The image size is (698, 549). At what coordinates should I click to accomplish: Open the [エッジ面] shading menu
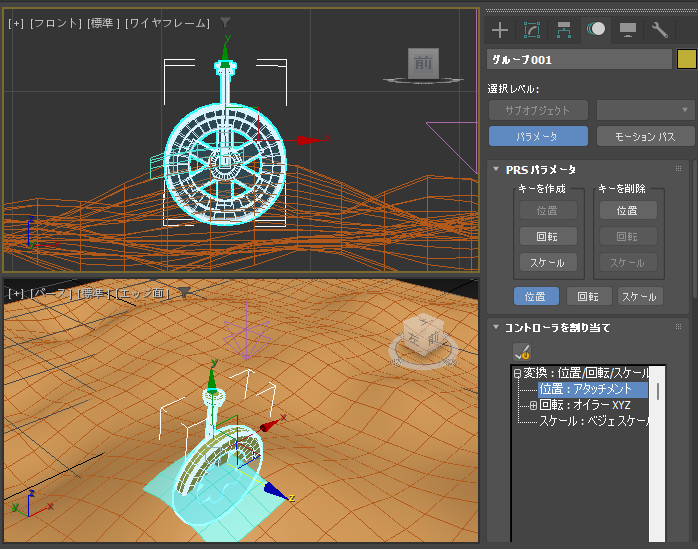click(x=142, y=293)
